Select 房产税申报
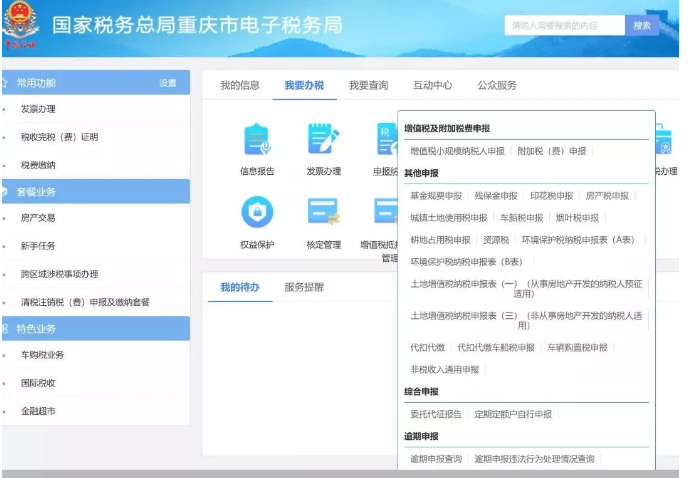 tap(607, 196)
